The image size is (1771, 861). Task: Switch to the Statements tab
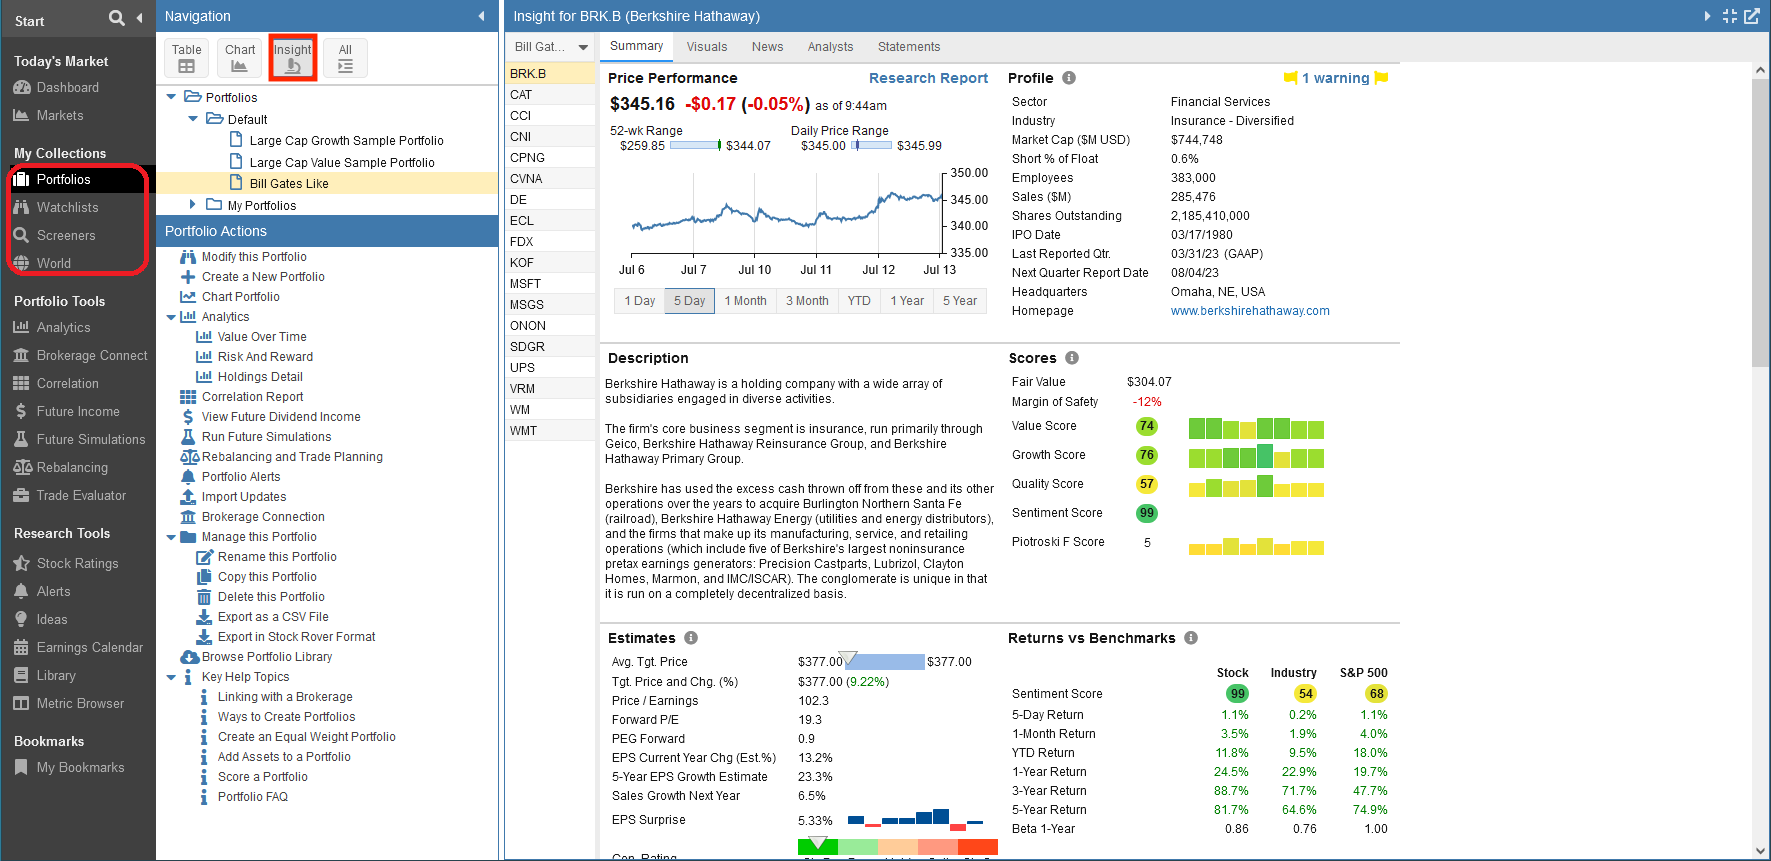[909, 47]
